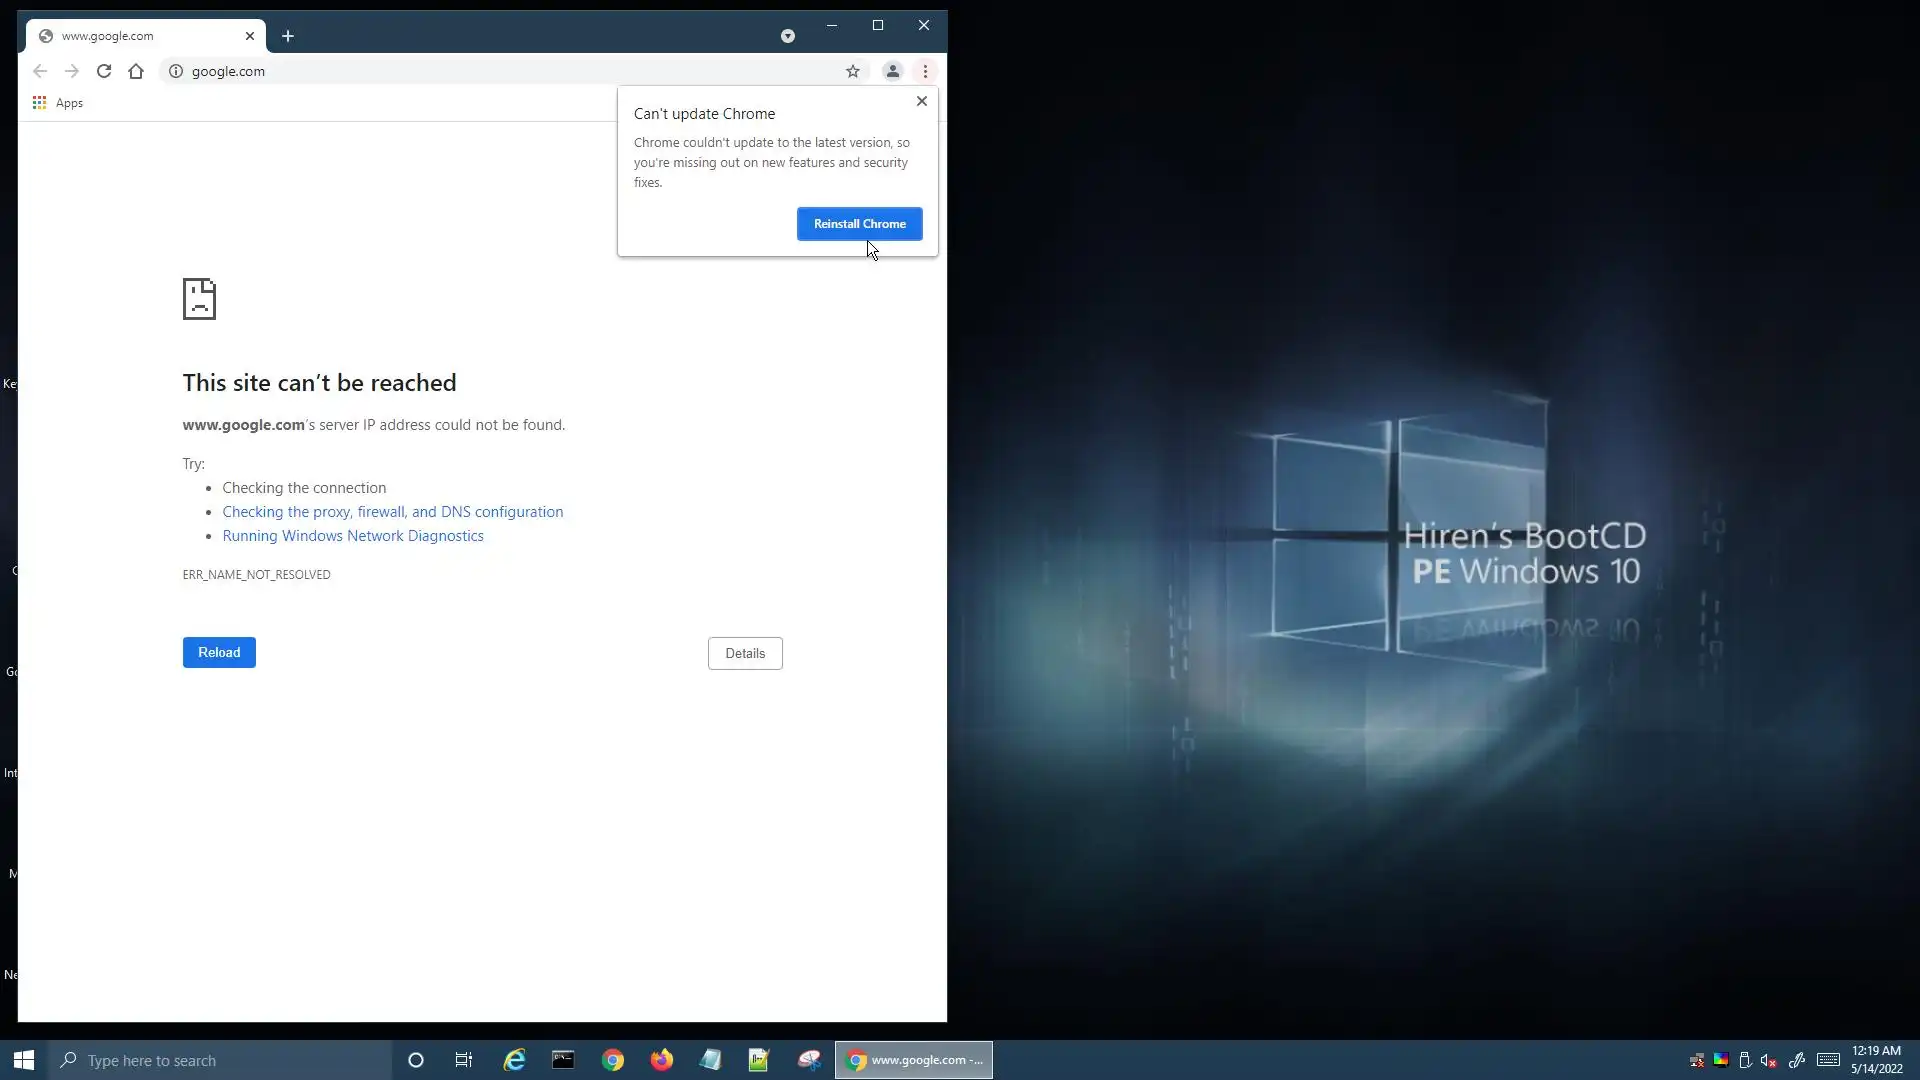Image resolution: width=1920 pixels, height=1080 pixels.
Task: Dismiss the Can't update Chrome popup
Action: 922,101
